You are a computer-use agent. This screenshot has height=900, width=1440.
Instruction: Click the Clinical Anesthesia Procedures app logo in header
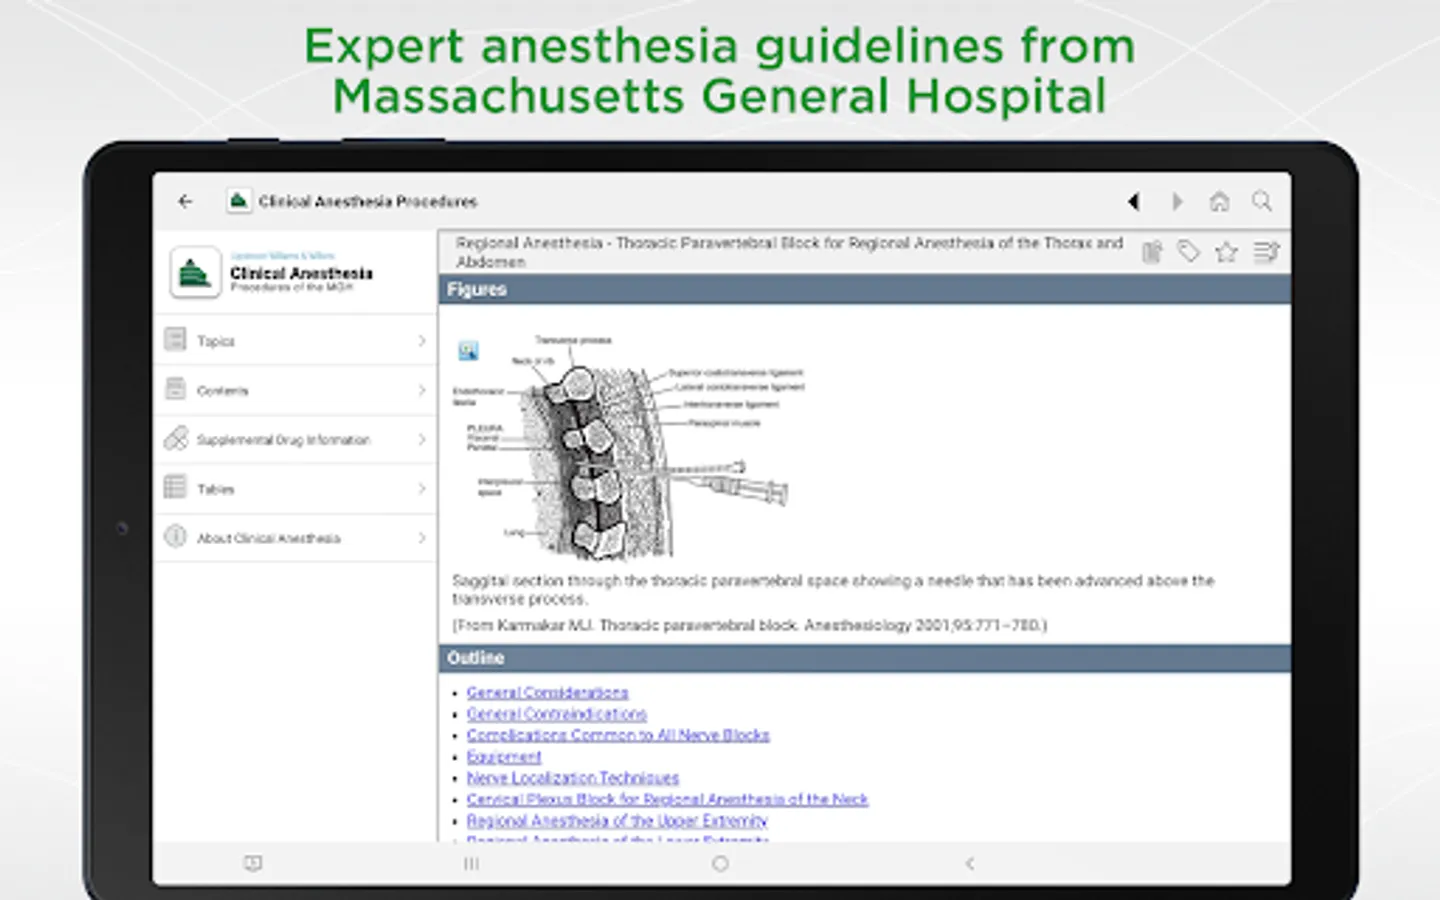pos(238,201)
